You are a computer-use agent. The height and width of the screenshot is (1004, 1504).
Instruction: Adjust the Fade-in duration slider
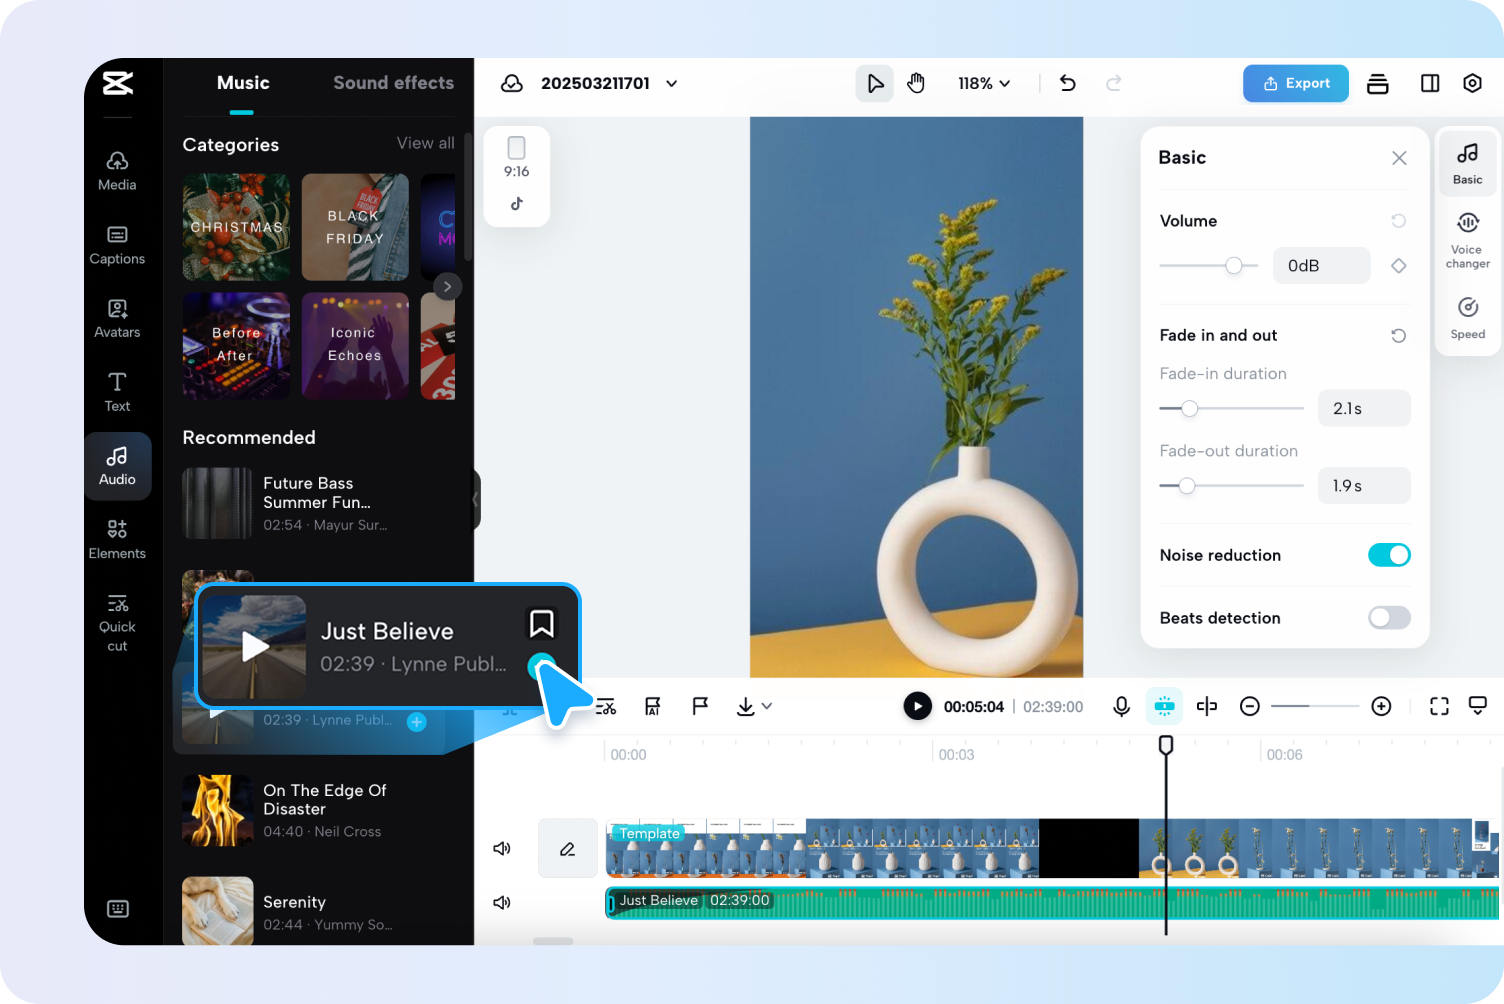[x=1231, y=408]
